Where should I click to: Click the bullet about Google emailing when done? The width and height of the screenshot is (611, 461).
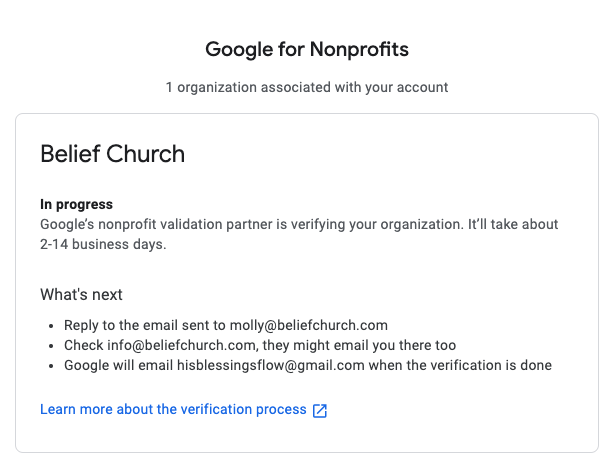coord(308,366)
